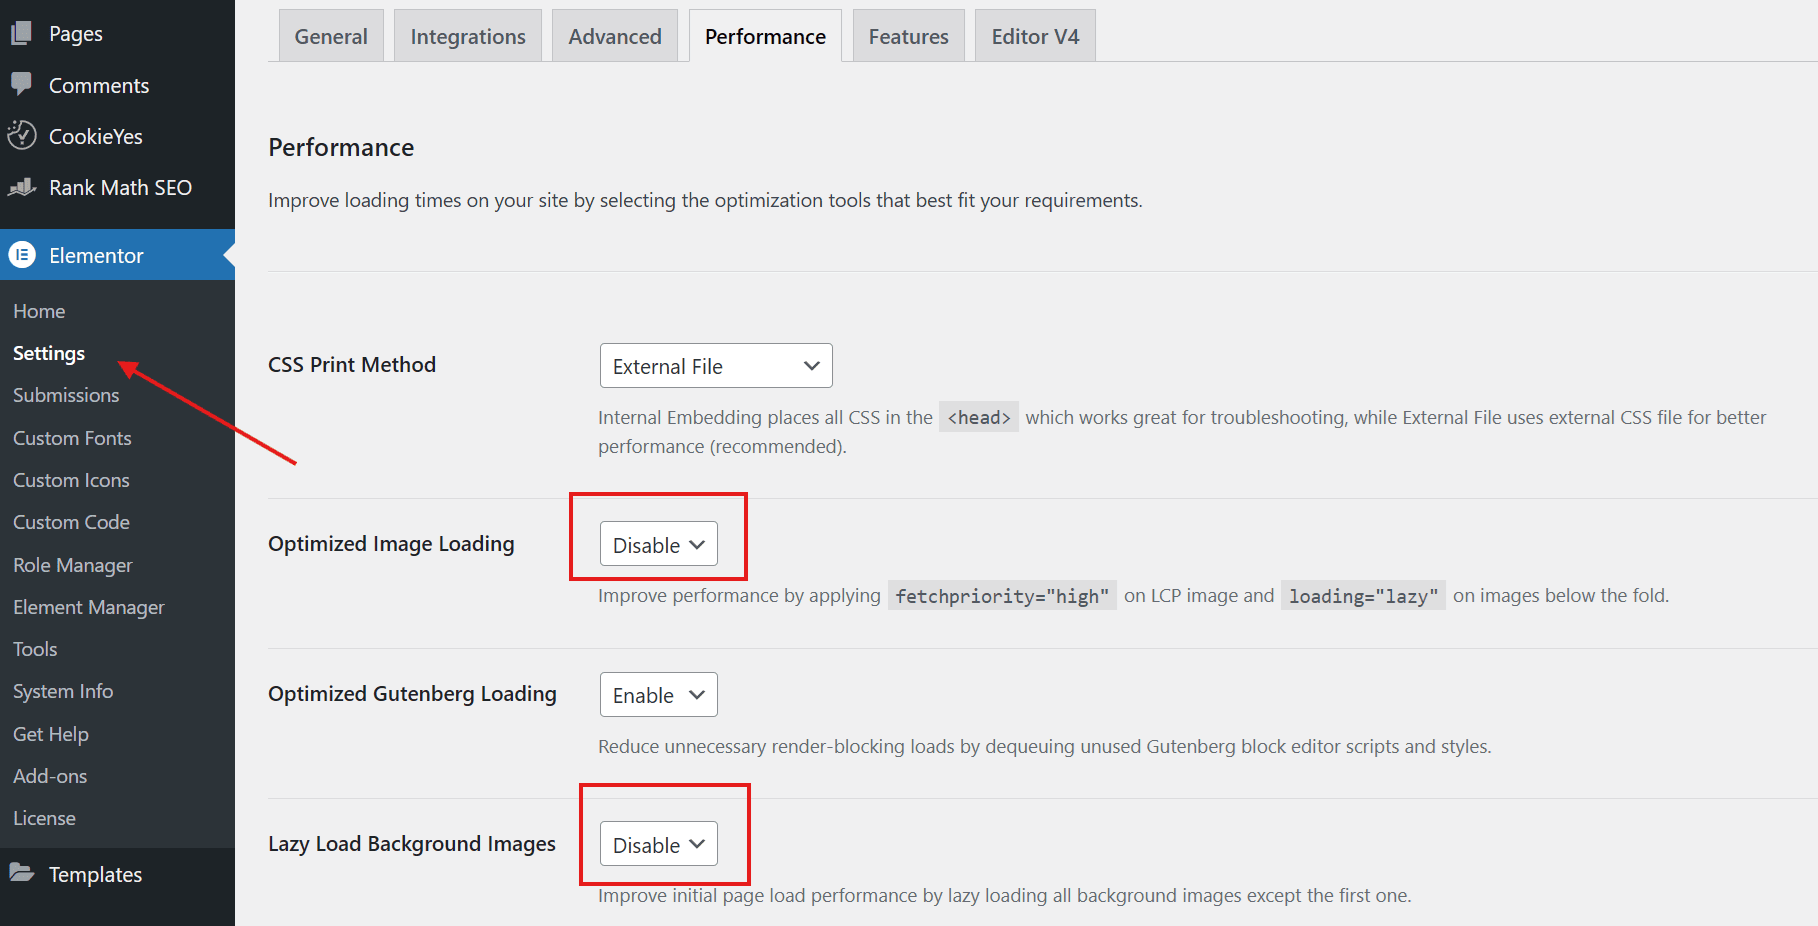The width and height of the screenshot is (1818, 926).
Task: Switch to the General tab
Action: pos(330,35)
